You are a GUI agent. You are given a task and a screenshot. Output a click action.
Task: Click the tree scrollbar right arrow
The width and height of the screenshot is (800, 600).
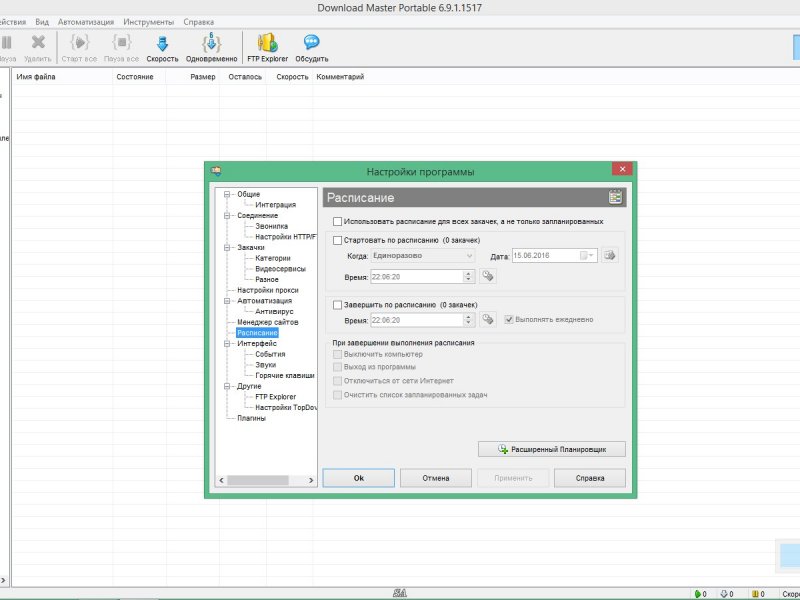click(x=311, y=480)
